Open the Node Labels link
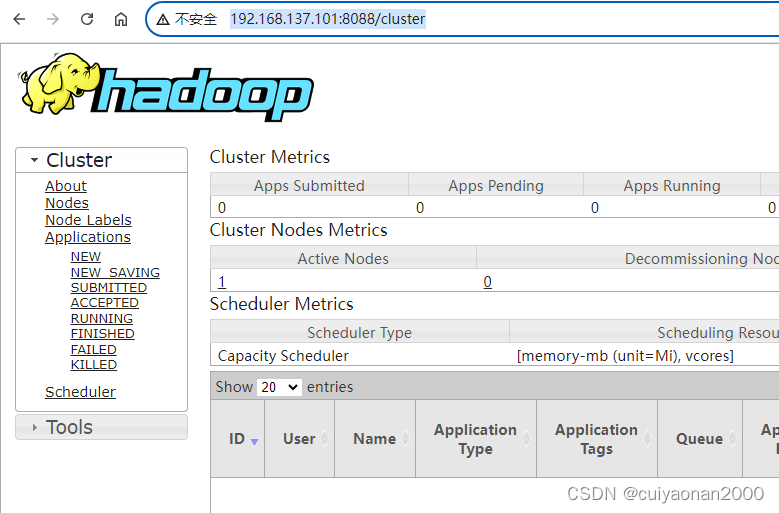This screenshot has height=513, width=779. tap(88, 220)
